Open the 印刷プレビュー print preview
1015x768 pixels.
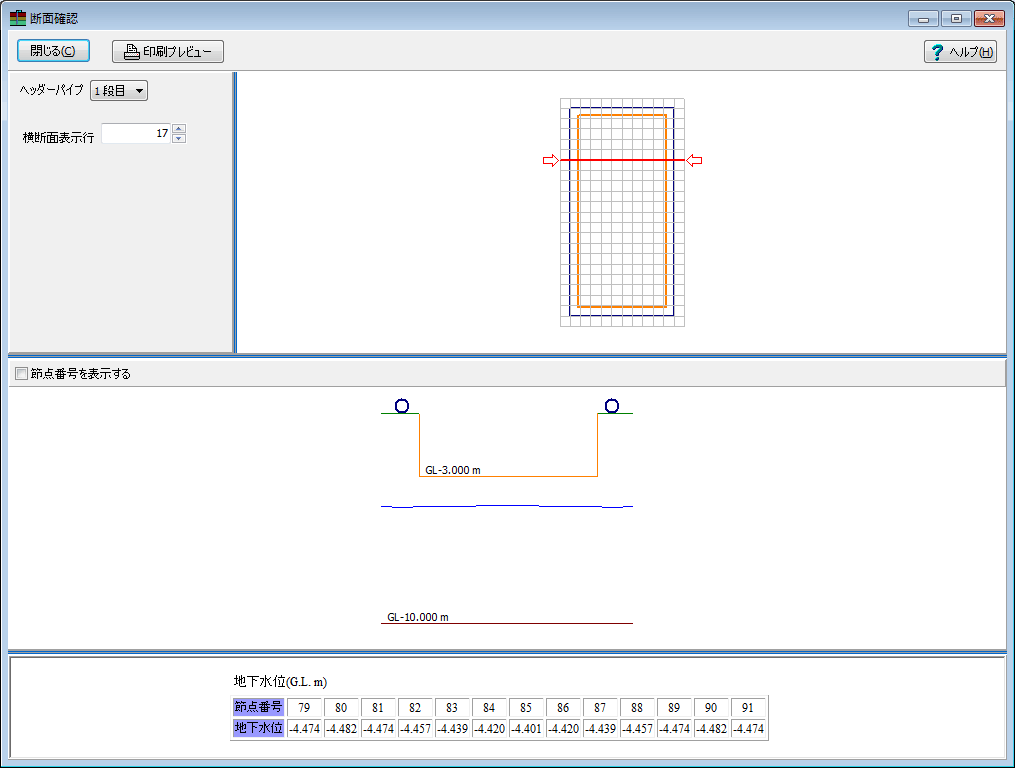[168, 52]
